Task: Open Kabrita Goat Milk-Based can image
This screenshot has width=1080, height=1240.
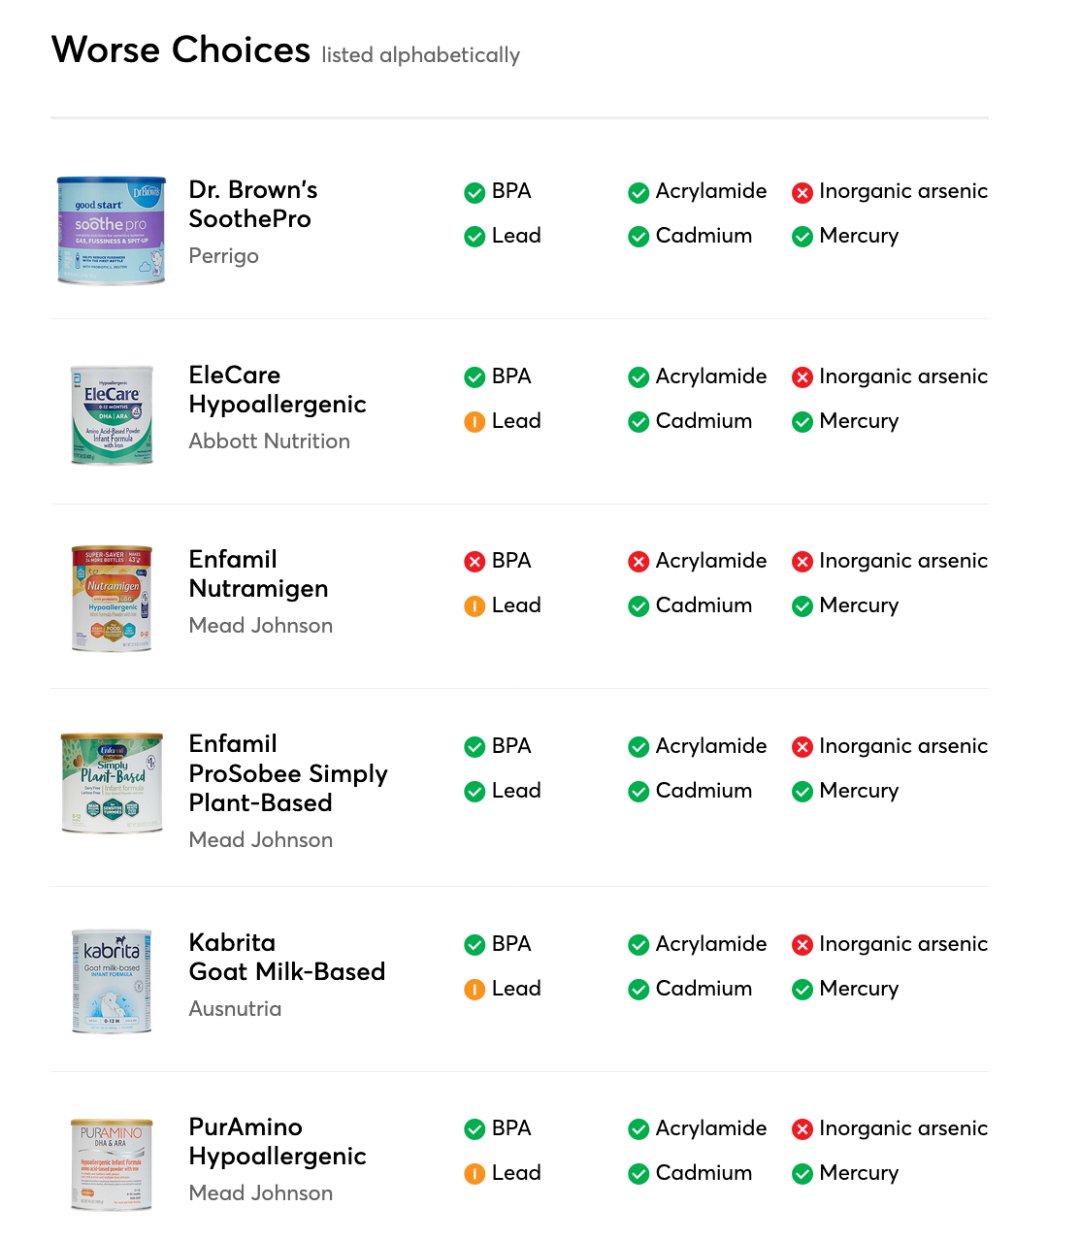Action: point(111,981)
